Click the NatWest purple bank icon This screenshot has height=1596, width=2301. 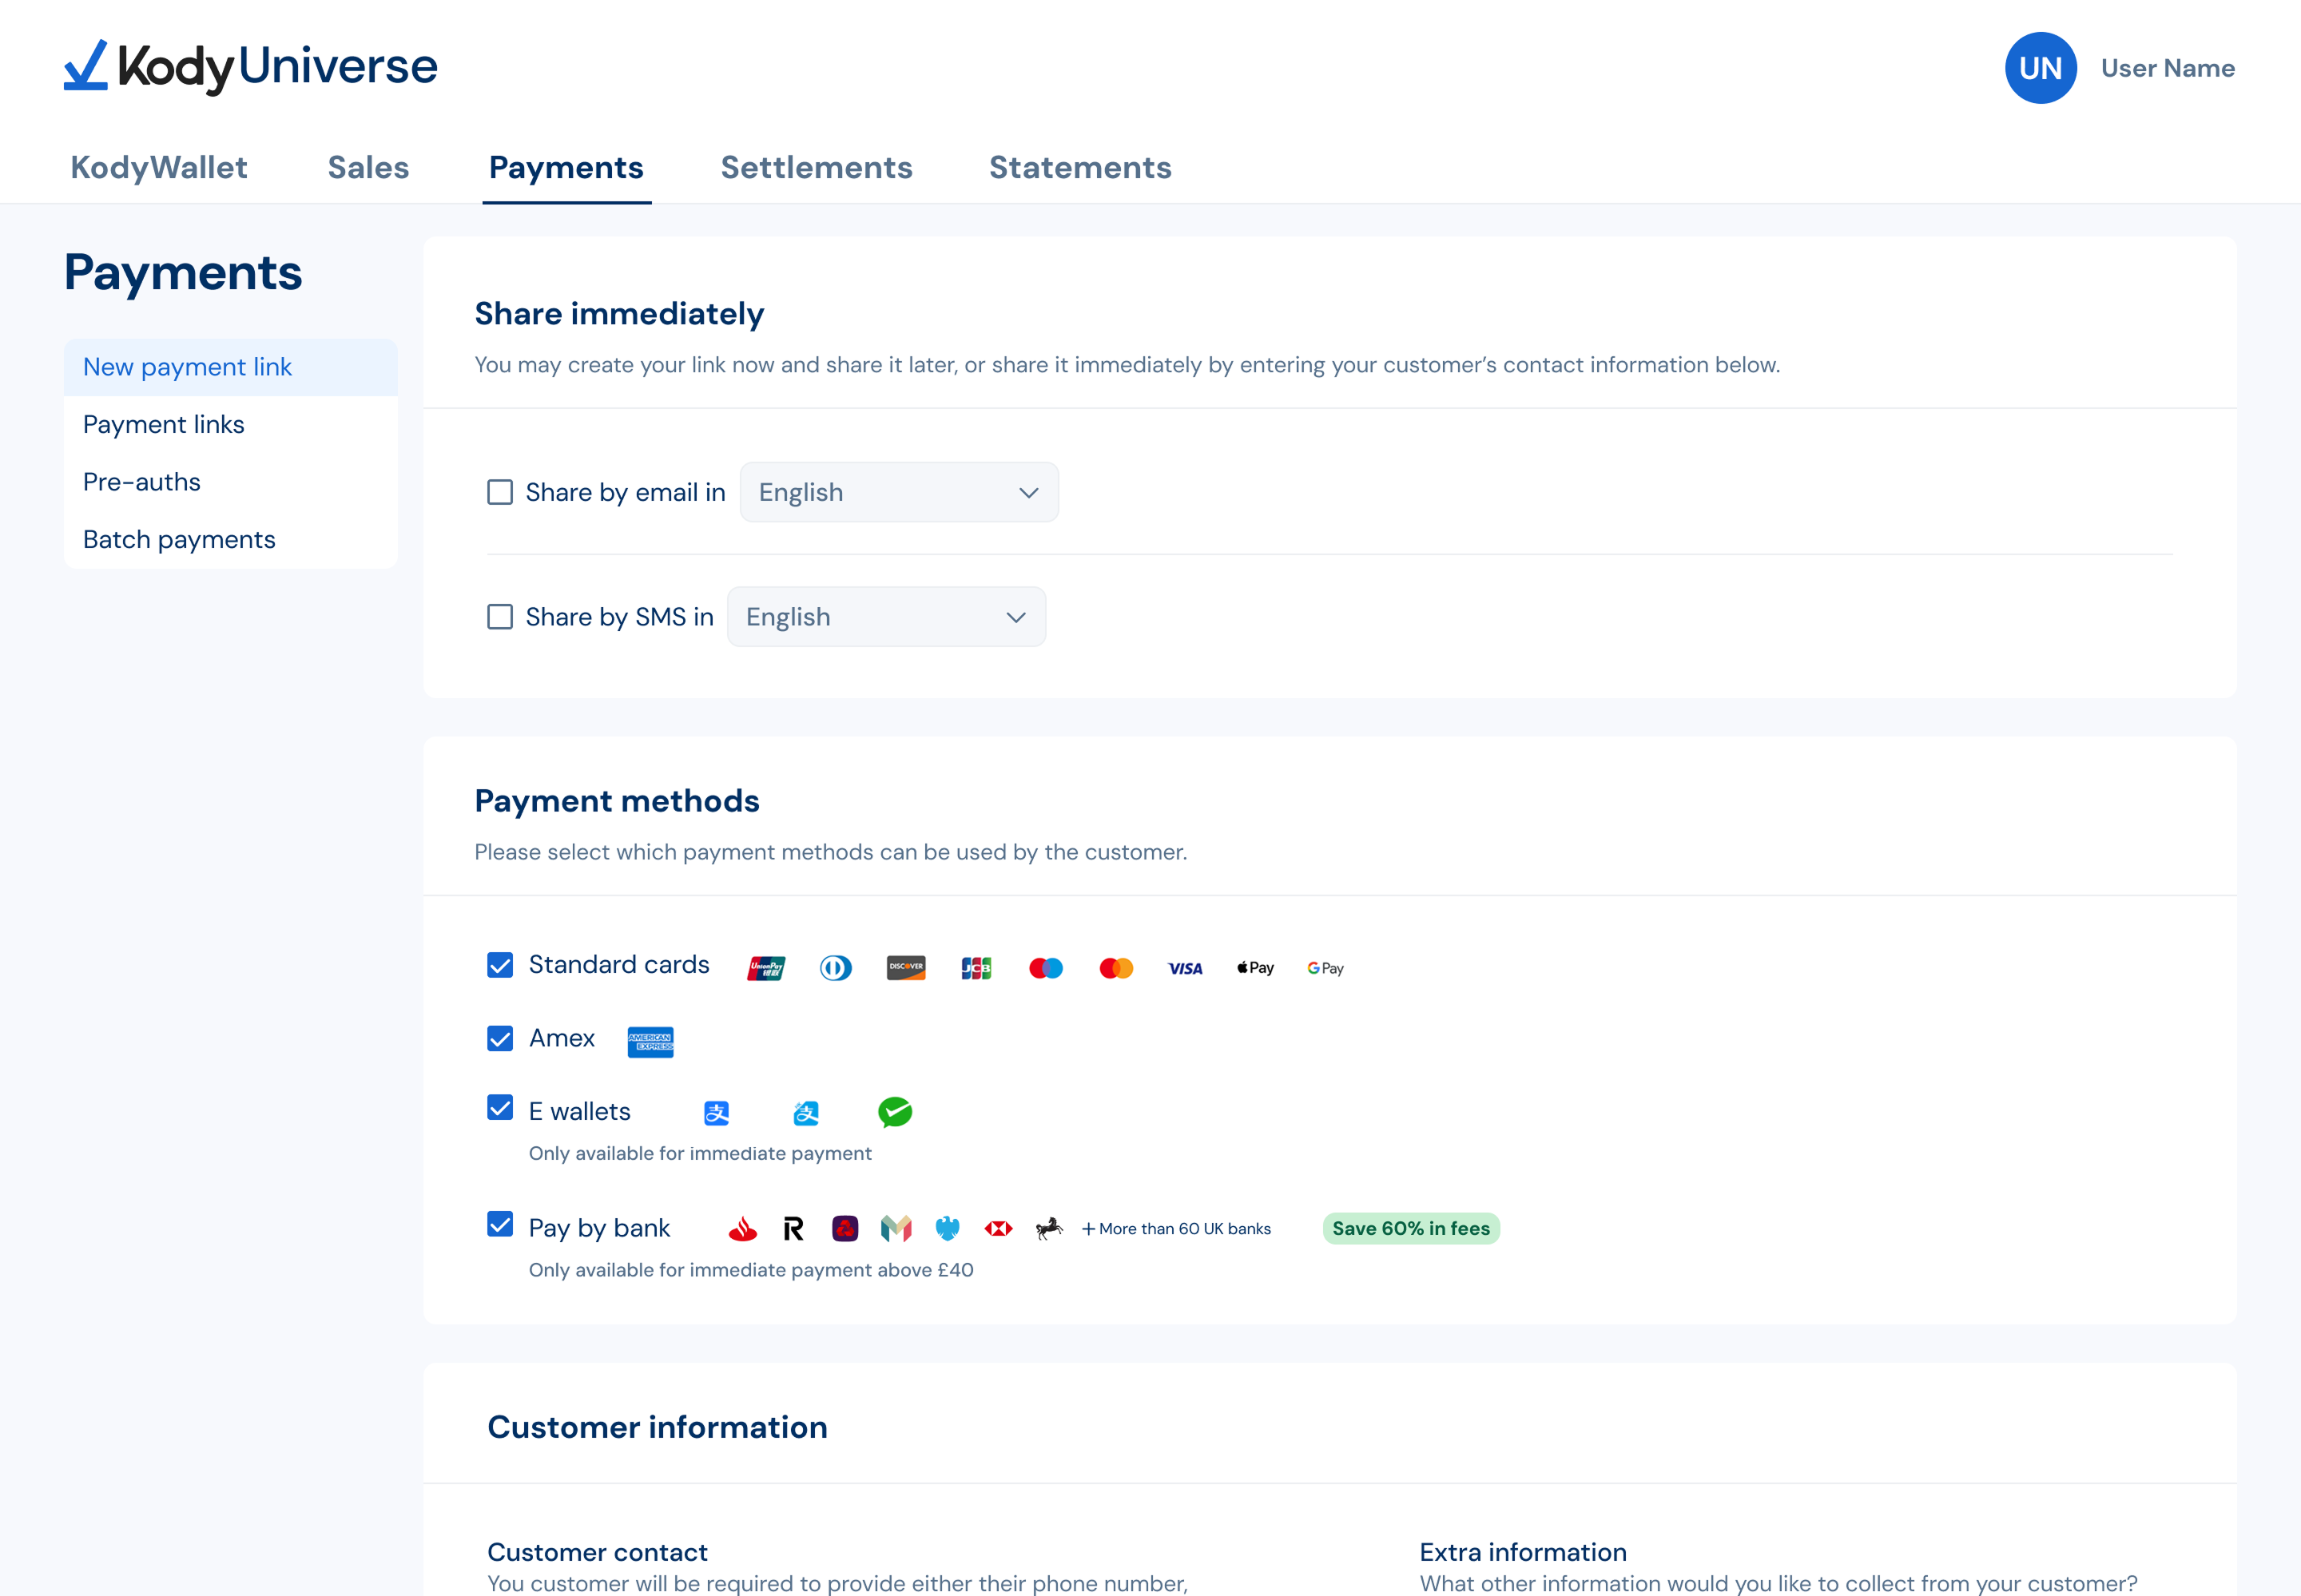click(845, 1229)
